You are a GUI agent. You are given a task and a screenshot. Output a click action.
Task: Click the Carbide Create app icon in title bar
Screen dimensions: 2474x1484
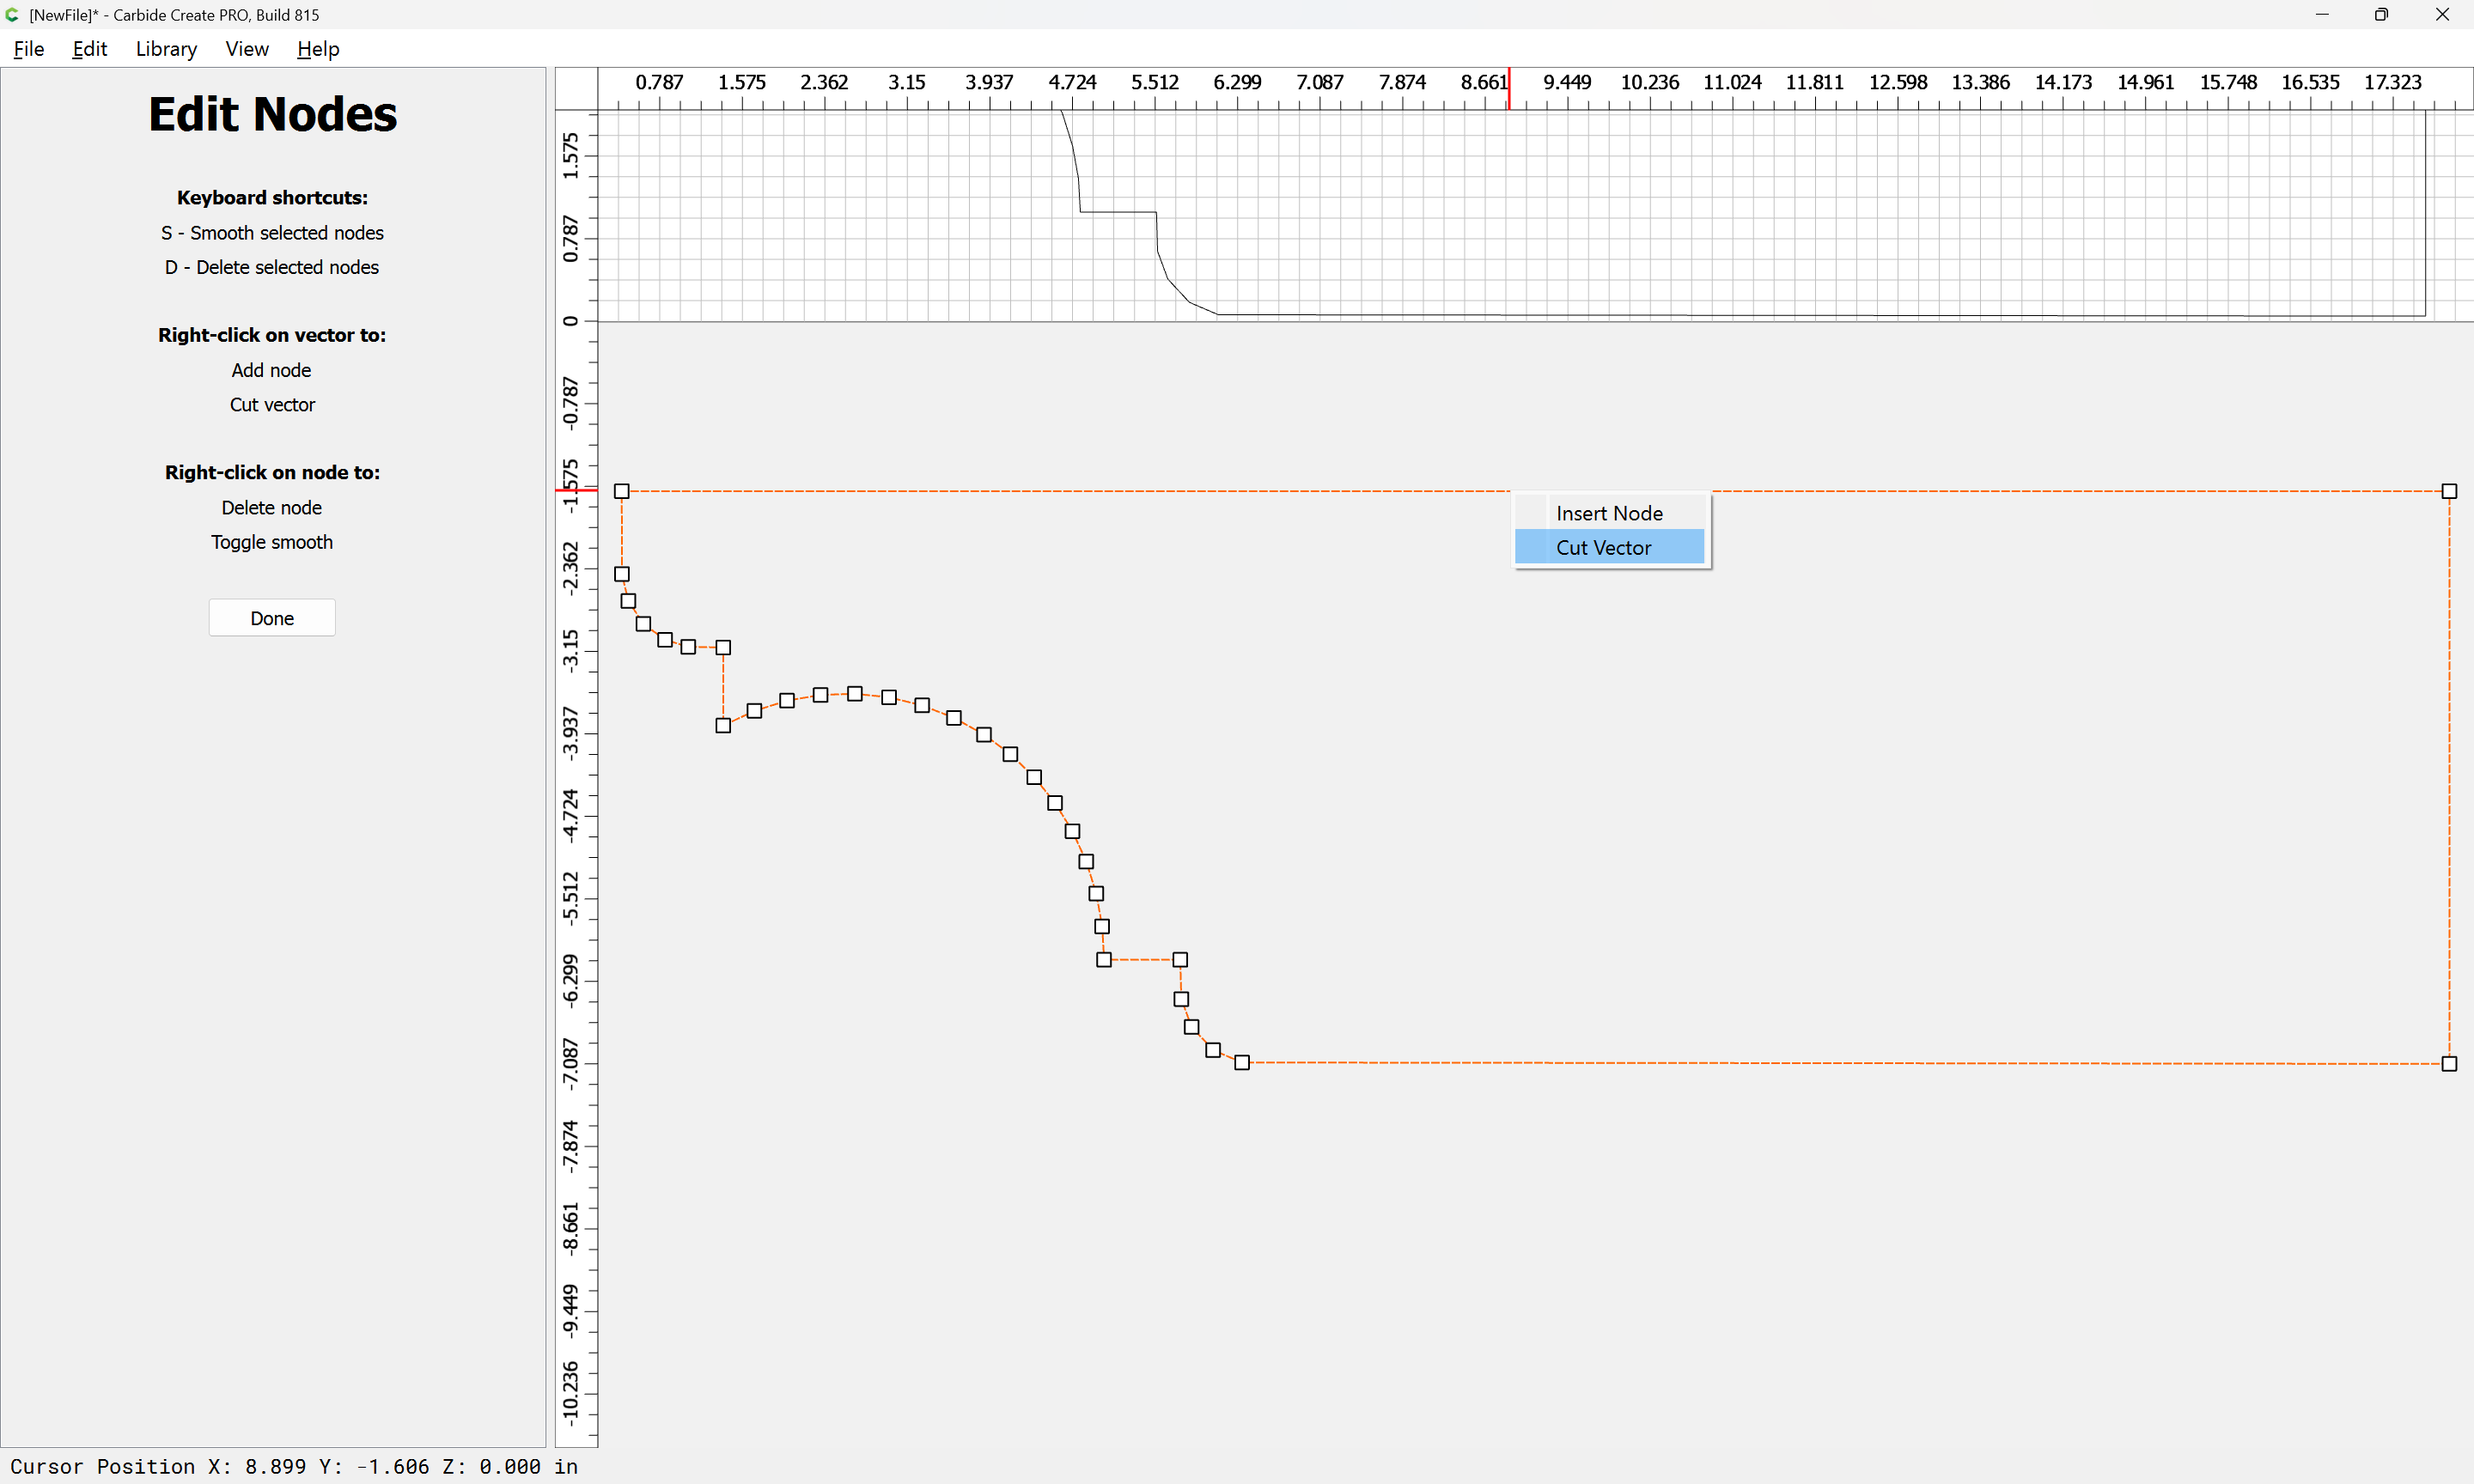[x=13, y=14]
